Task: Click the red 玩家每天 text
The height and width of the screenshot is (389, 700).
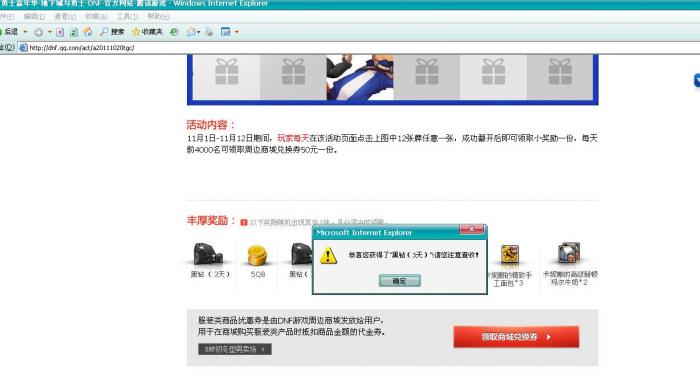Action: coord(293,138)
